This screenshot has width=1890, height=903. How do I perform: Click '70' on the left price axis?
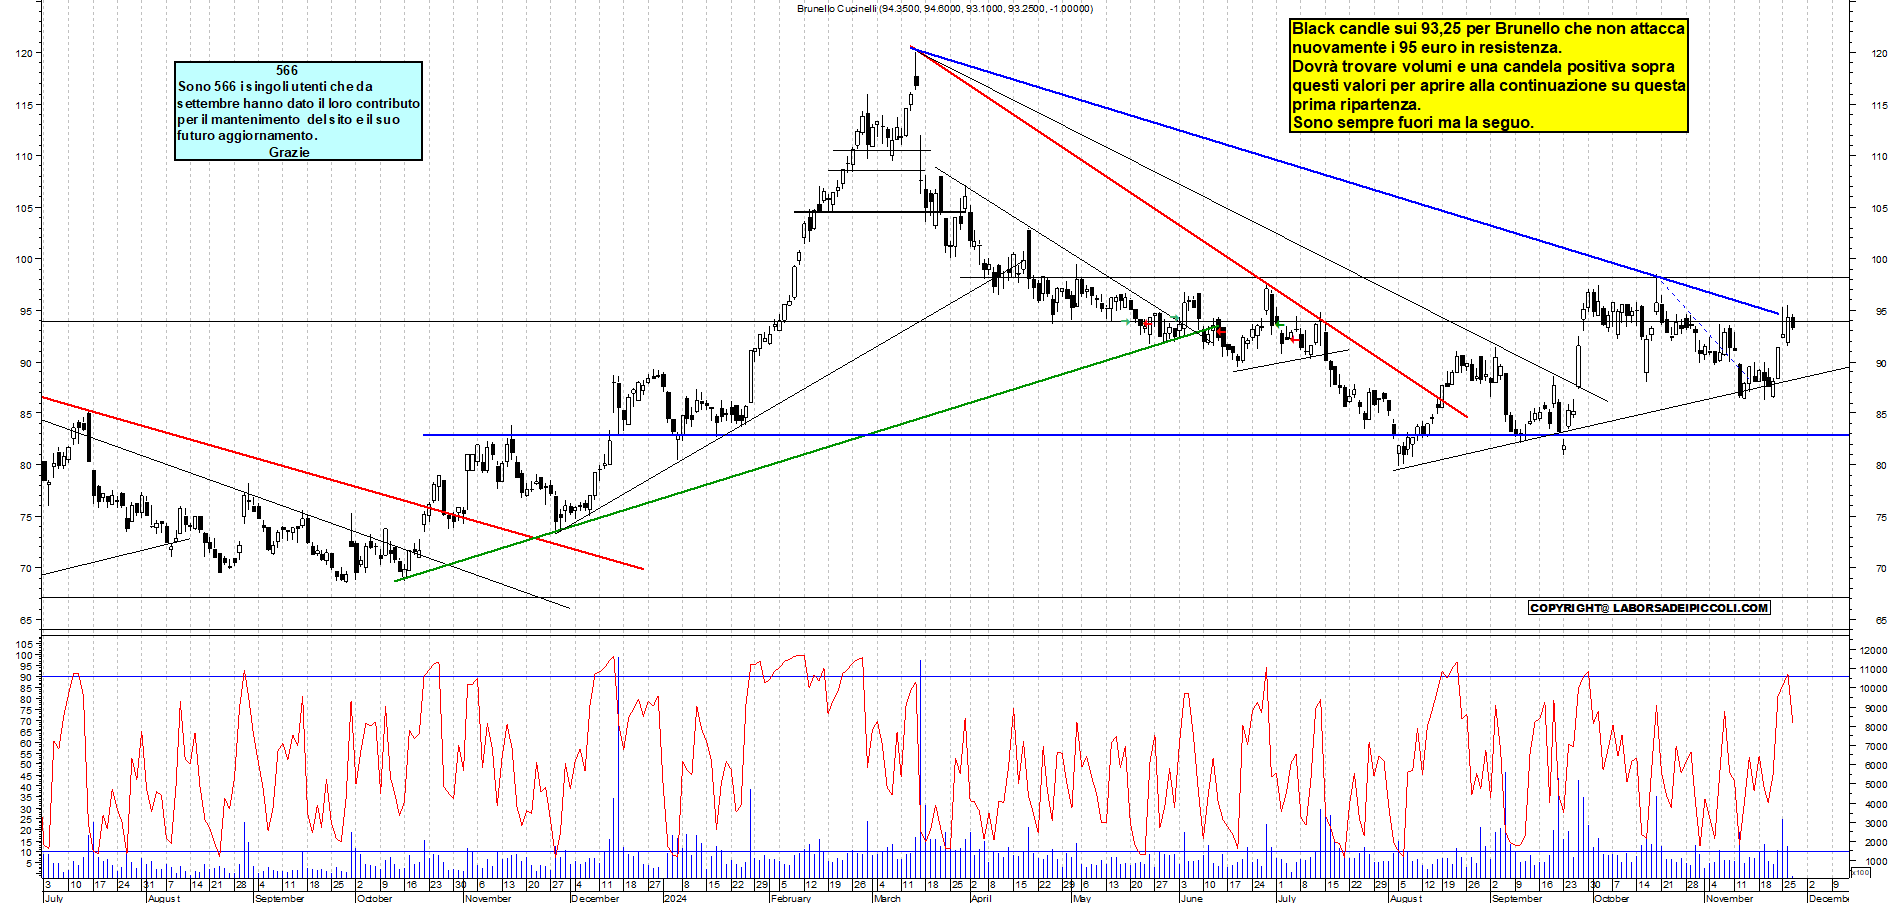tap(25, 569)
